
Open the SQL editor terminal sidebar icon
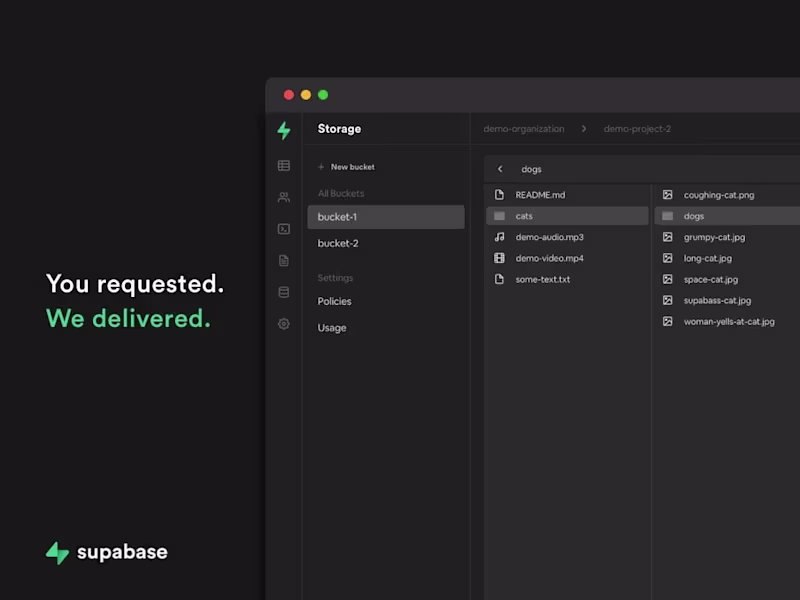point(284,229)
